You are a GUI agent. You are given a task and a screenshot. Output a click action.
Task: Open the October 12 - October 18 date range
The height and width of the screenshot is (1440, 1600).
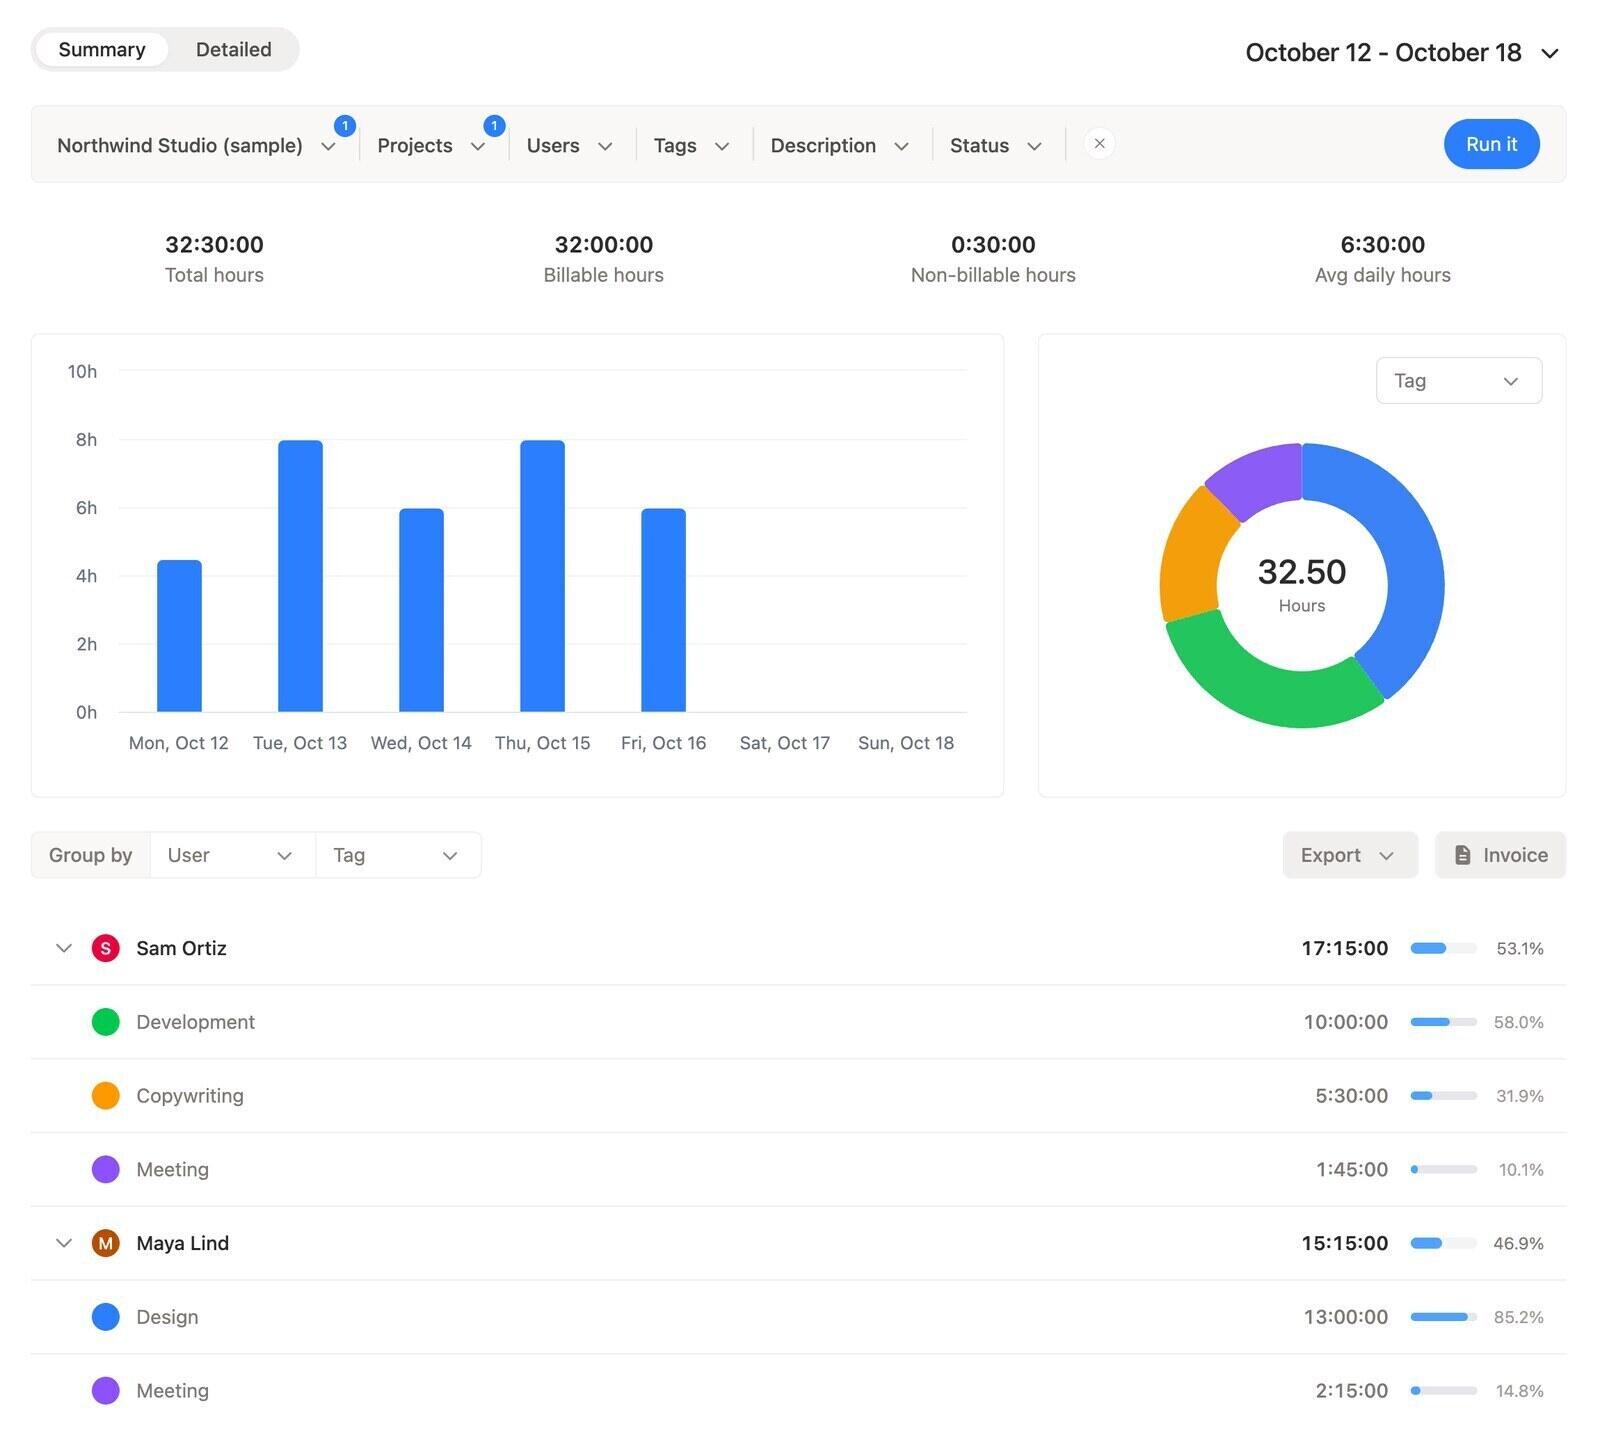pyautogui.click(x=1402, y=53)
